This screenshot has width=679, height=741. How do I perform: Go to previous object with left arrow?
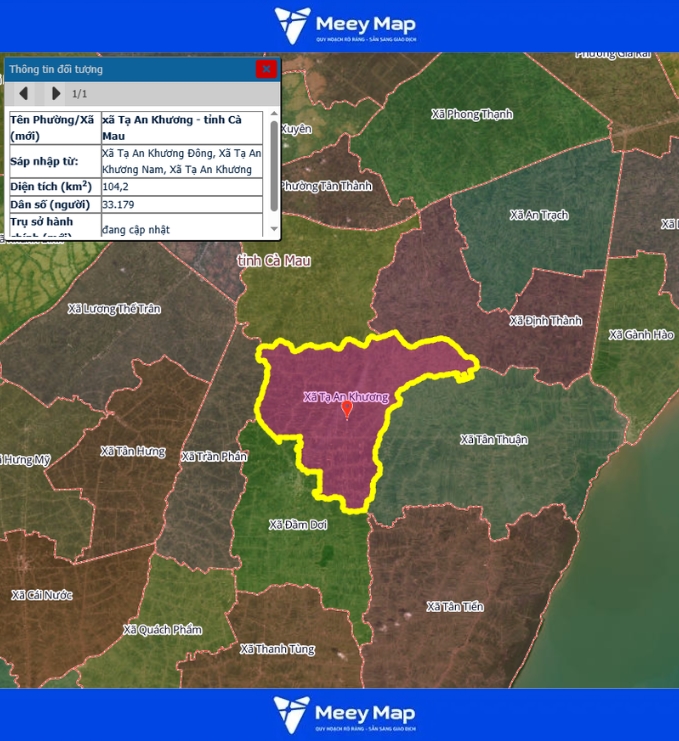(x=25, y=94)
